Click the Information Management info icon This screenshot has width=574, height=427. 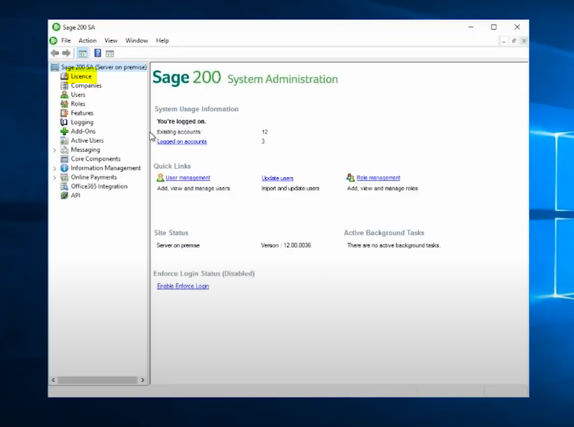point(64,168)
